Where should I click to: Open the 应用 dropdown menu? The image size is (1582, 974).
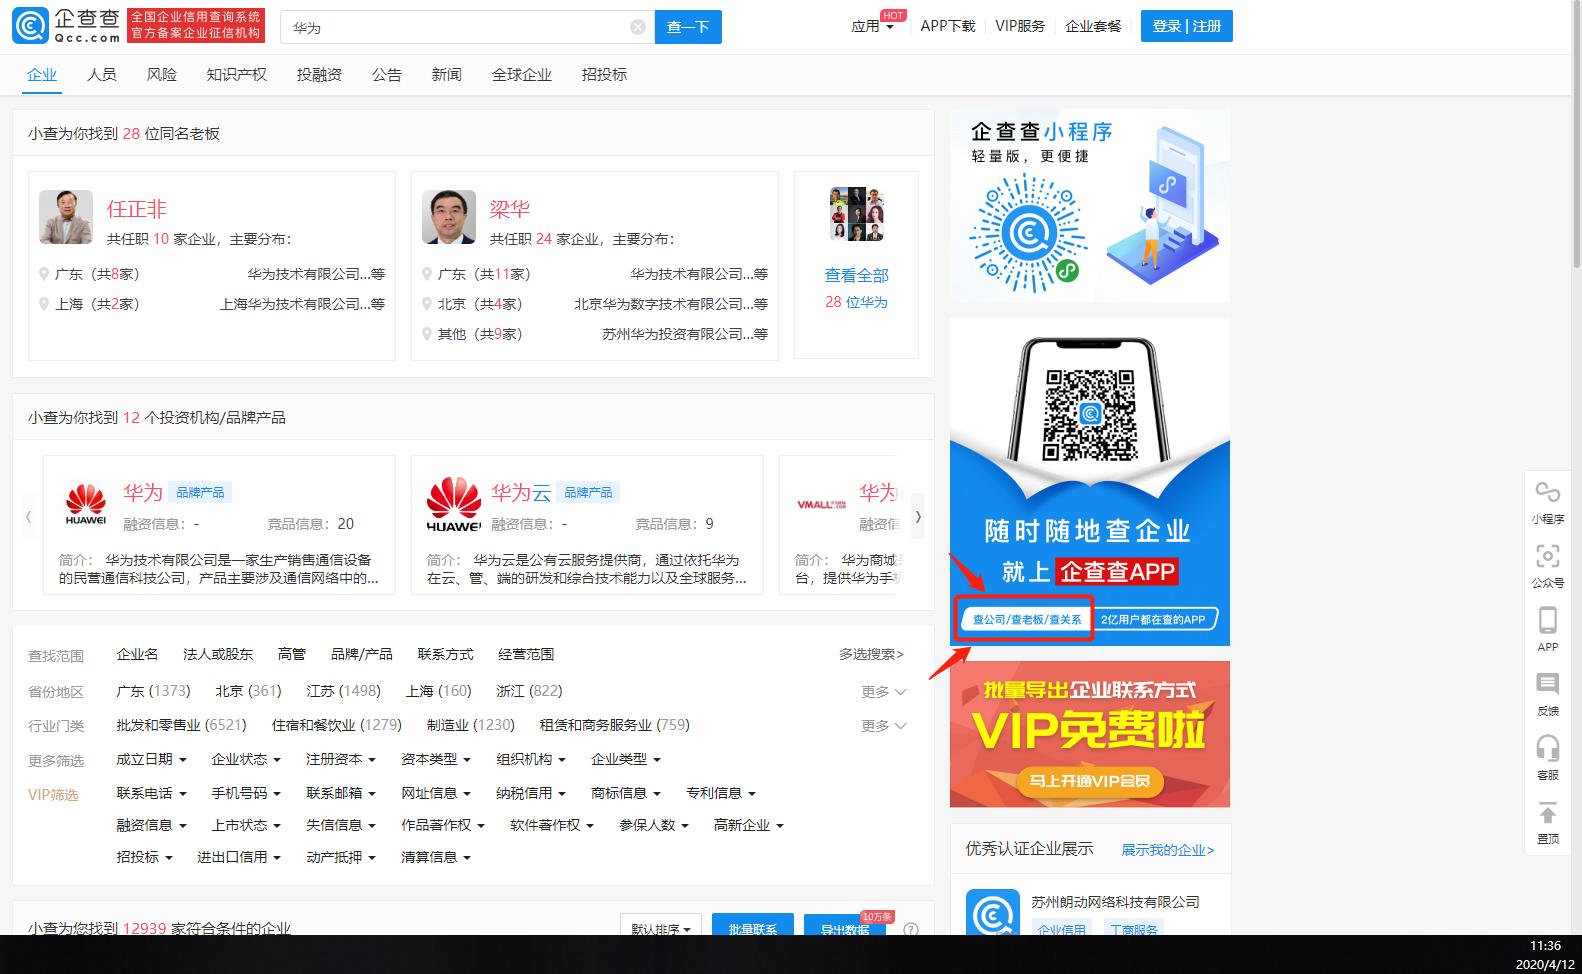coord(872,26)
